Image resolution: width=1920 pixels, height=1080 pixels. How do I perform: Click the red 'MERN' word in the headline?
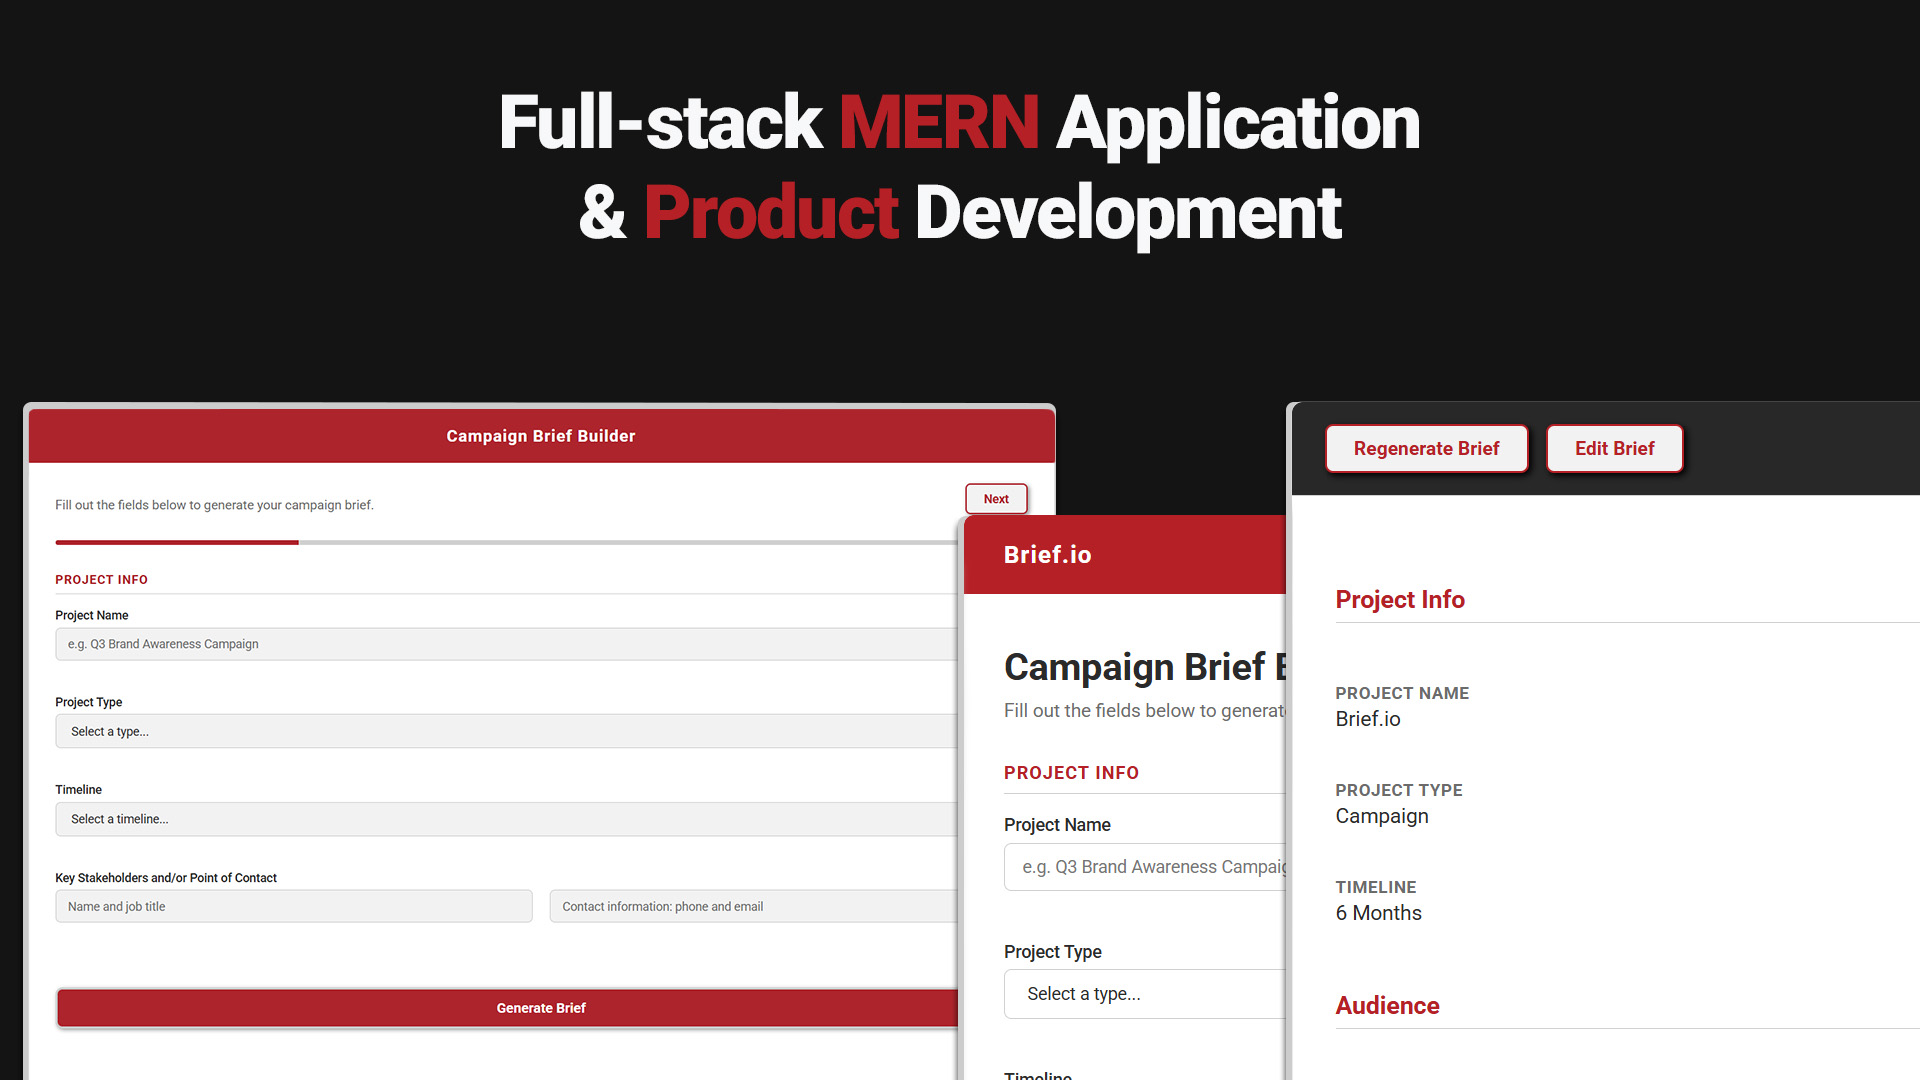pyautogui.click(x=939, y=122)
